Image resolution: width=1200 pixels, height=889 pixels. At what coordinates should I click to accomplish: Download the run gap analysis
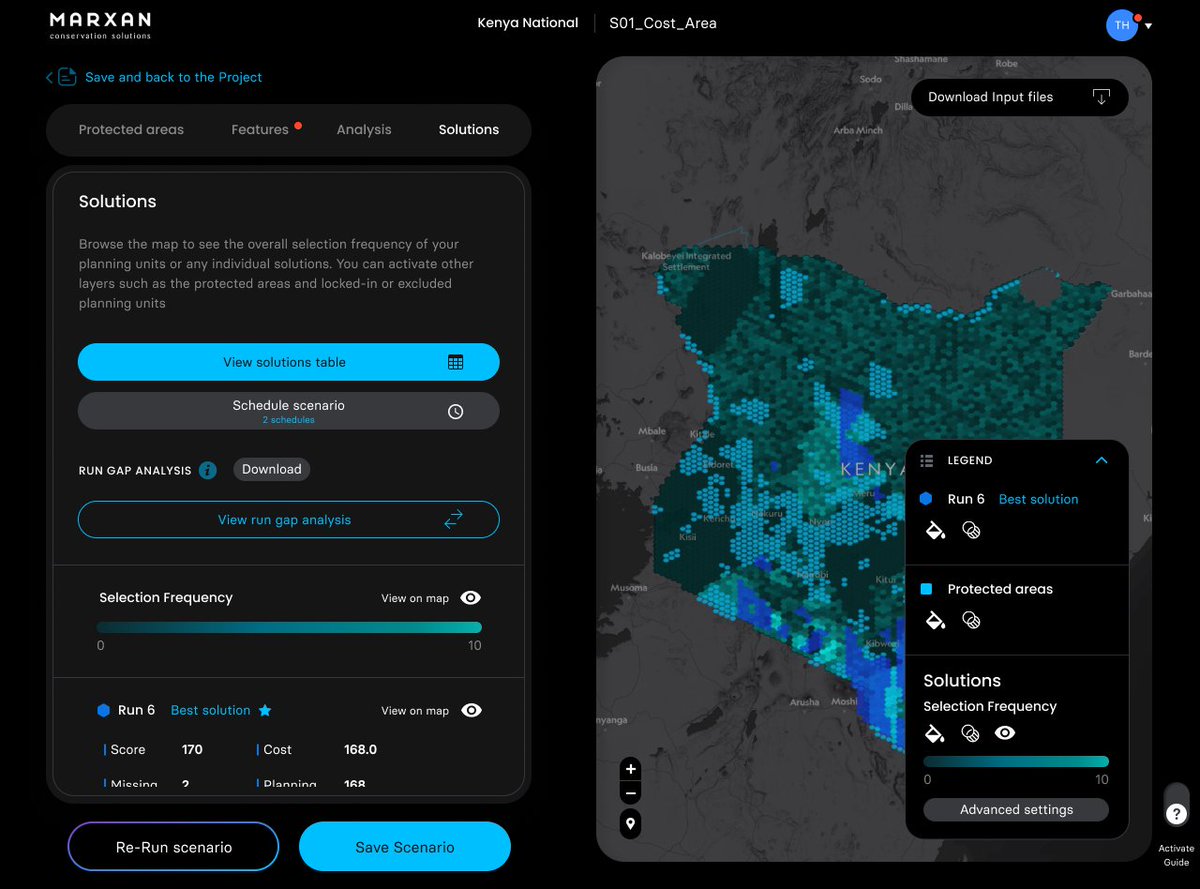coord(271,469)
